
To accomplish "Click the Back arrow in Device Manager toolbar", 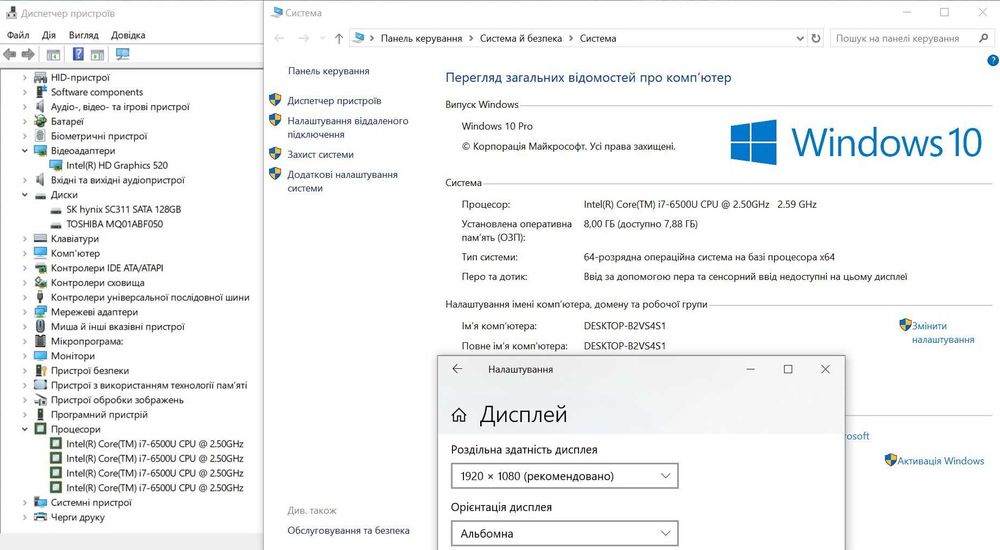I will 10,54.
